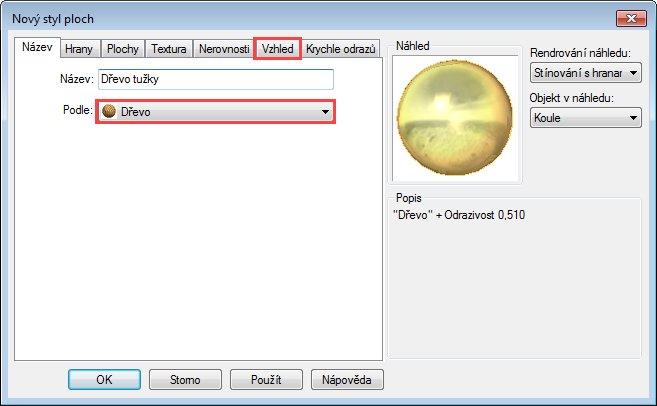Open the Objekt v náhledu dropdown

click(x=585, y=118)
